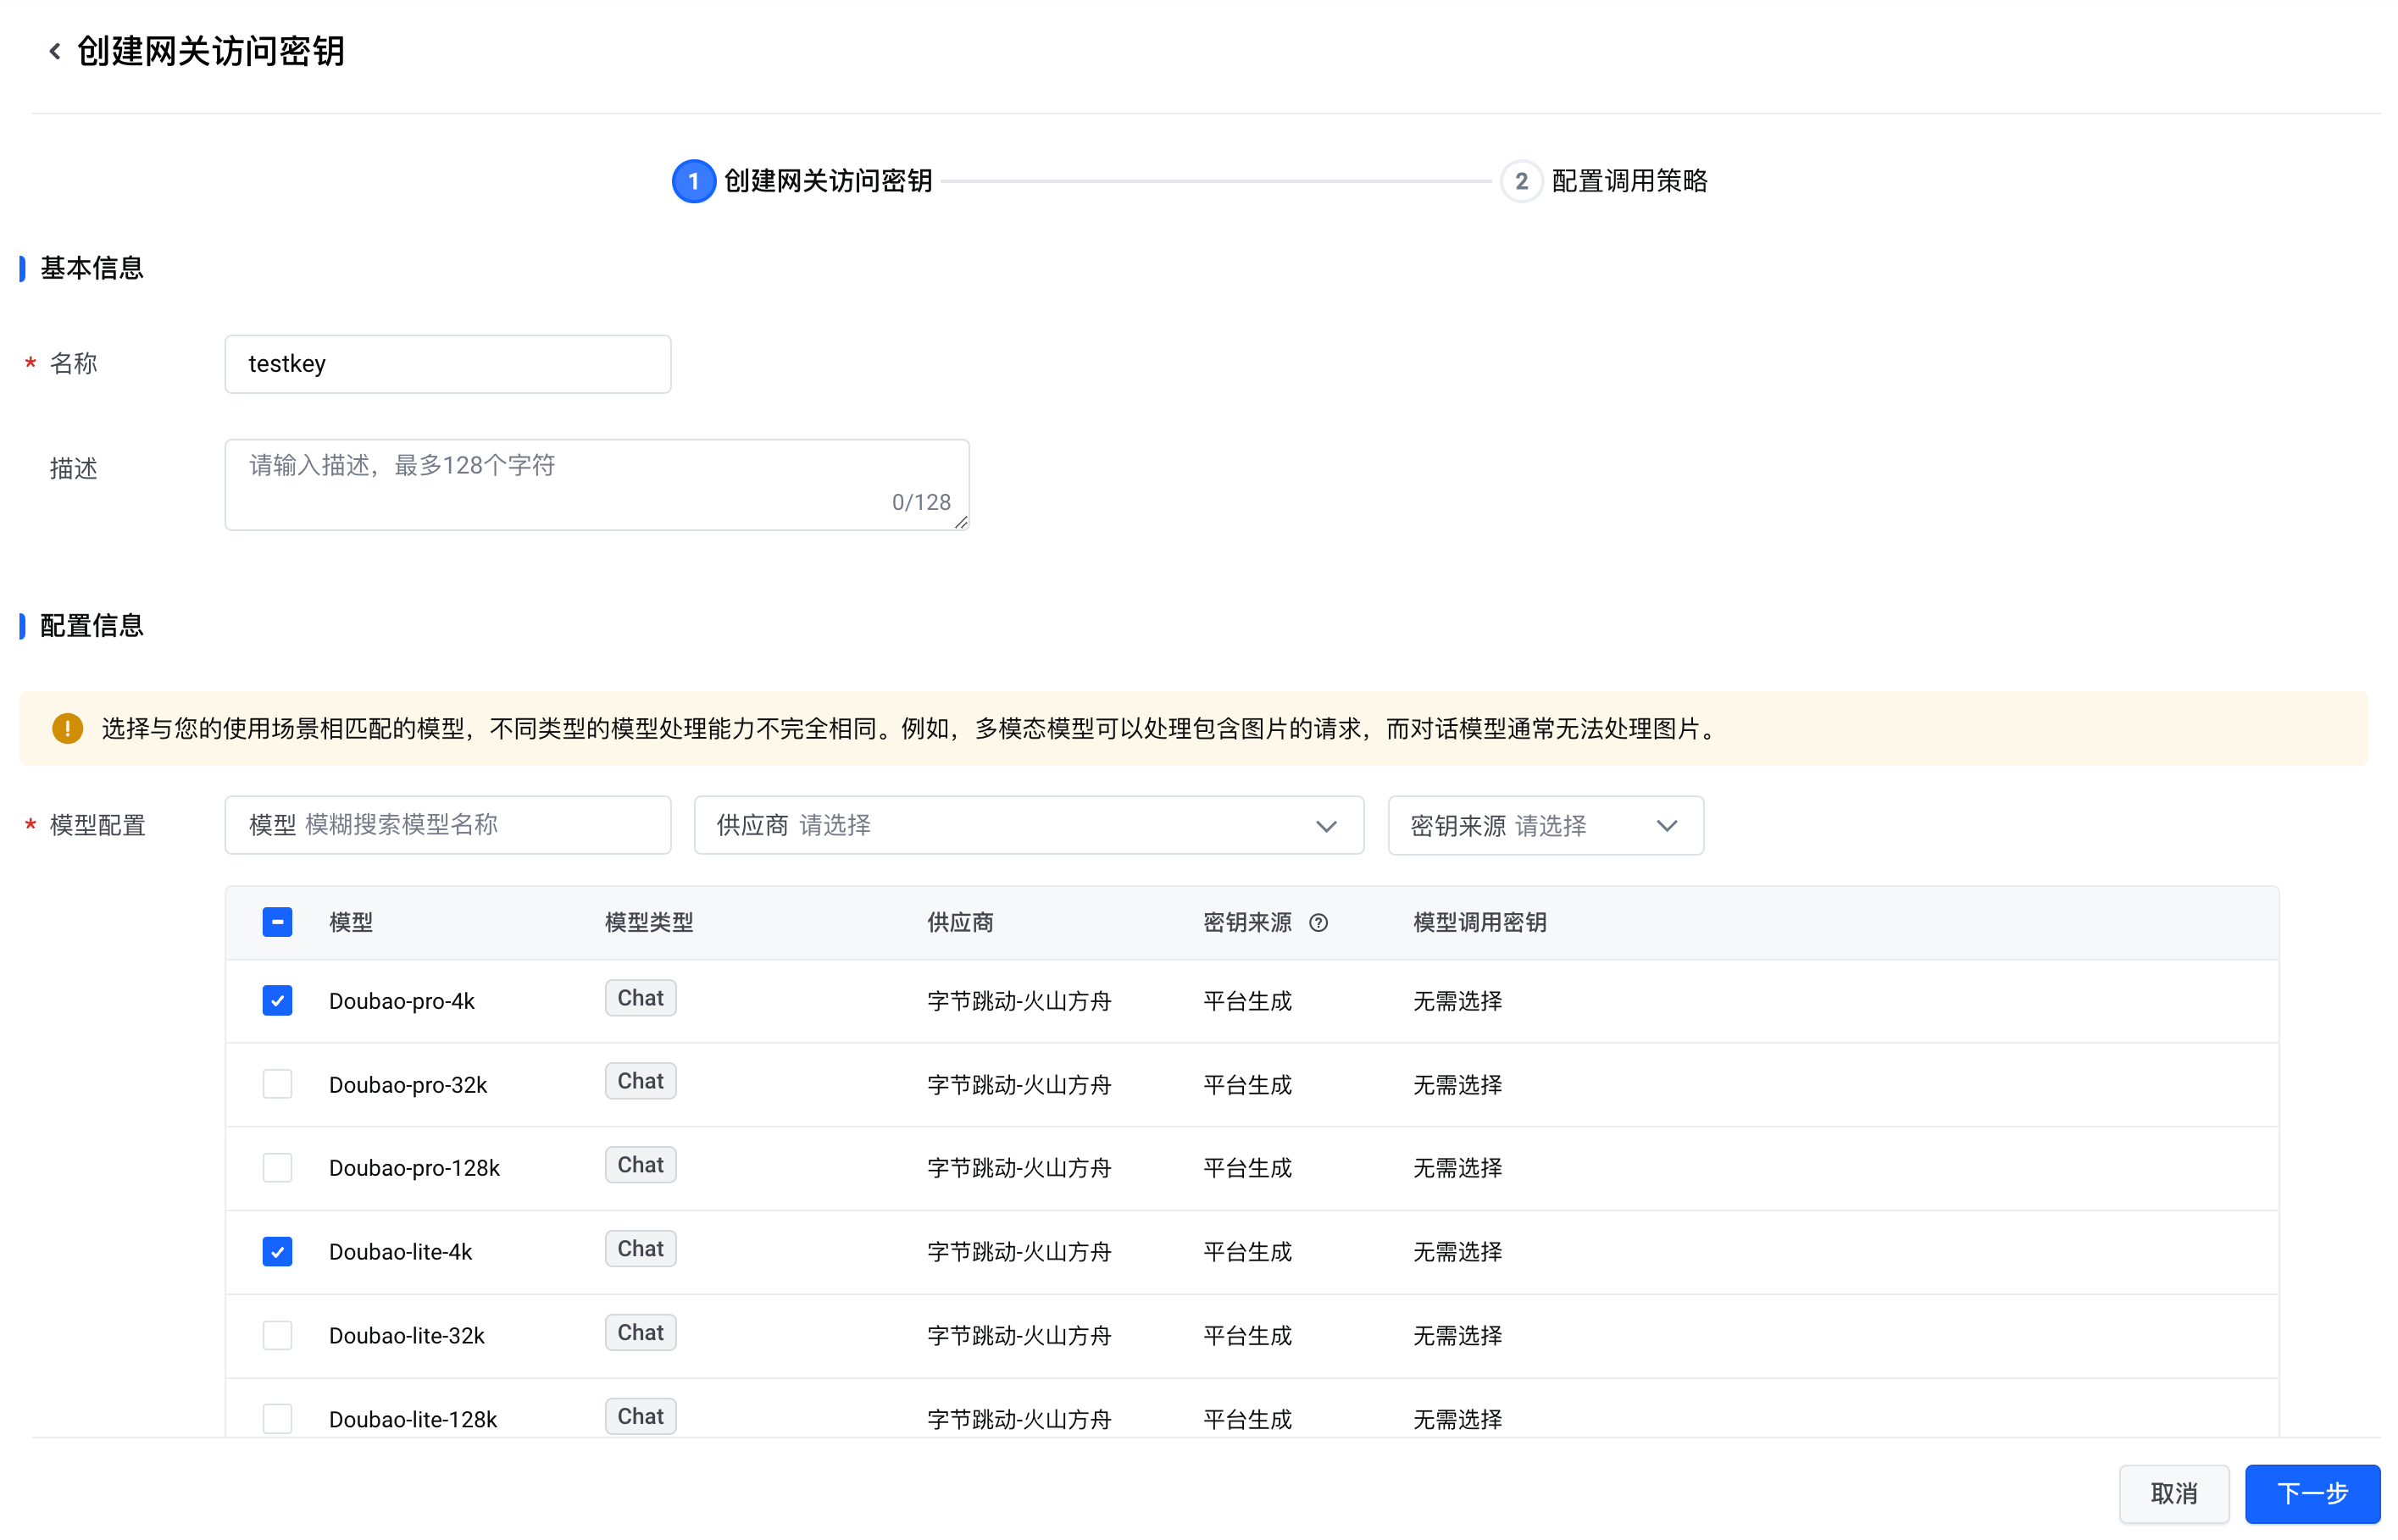The height and width of the screenshot is (1540, 2398).
Task: Click the 模型调用密钥 column header
Action: pos(1479,922)
